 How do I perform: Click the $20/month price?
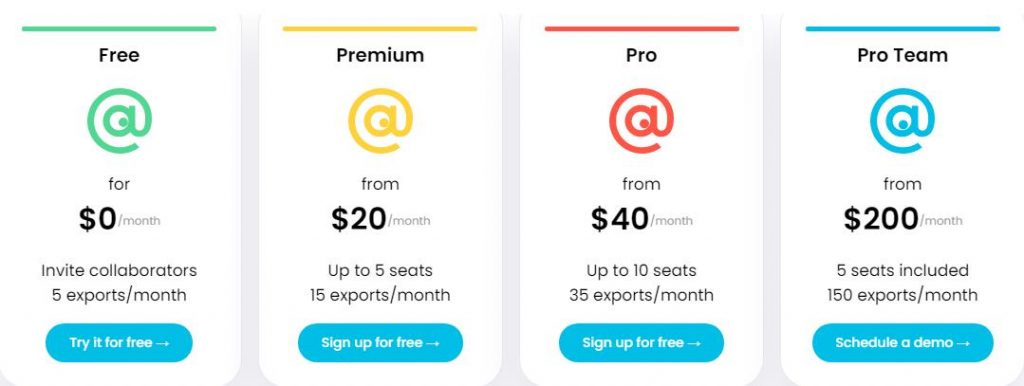380,219
